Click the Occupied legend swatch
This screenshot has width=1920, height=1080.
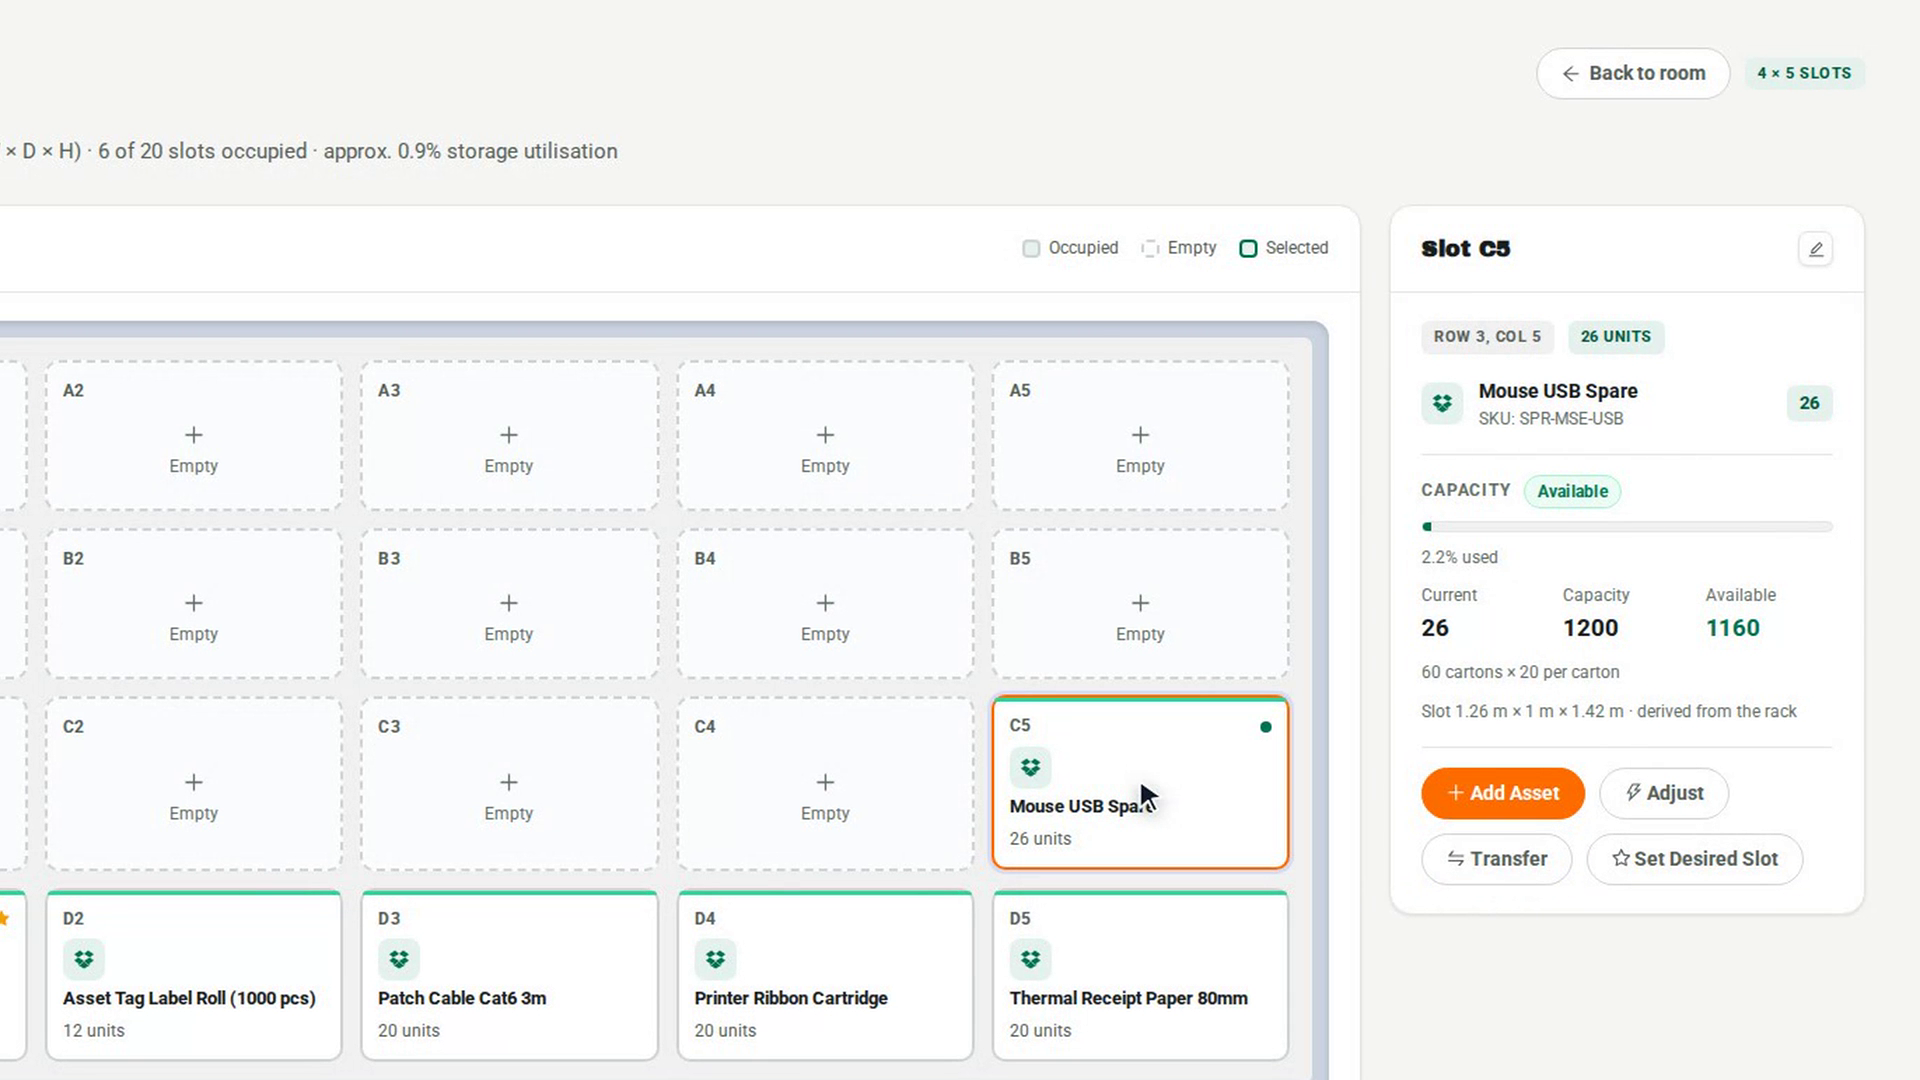coord(1031,248)
